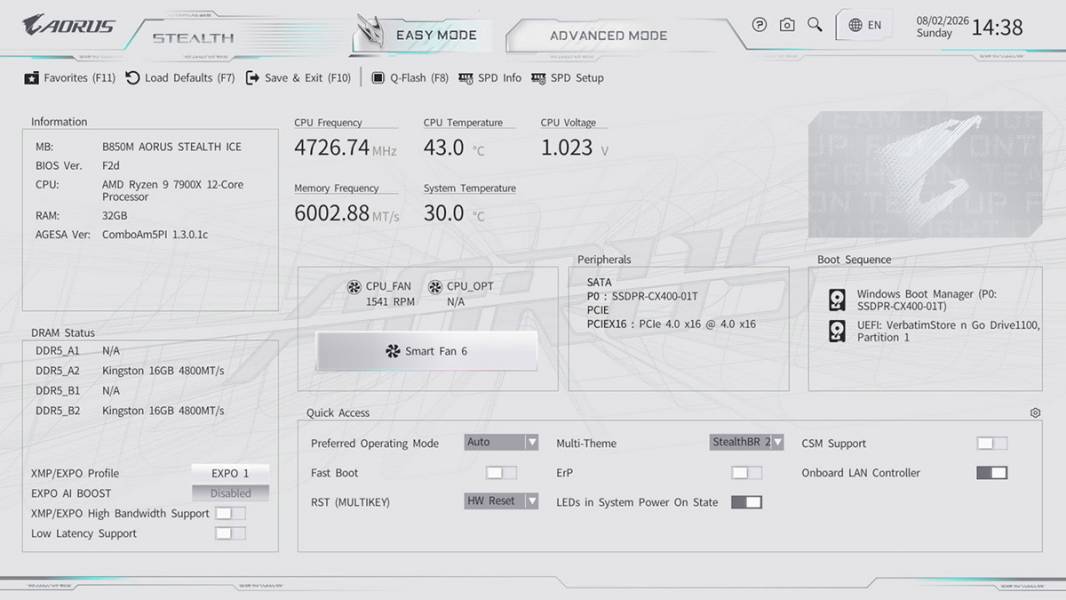Viewport: 1066px width, 600px height.
Task: Open the EN language selector
Action: point(865,25)
